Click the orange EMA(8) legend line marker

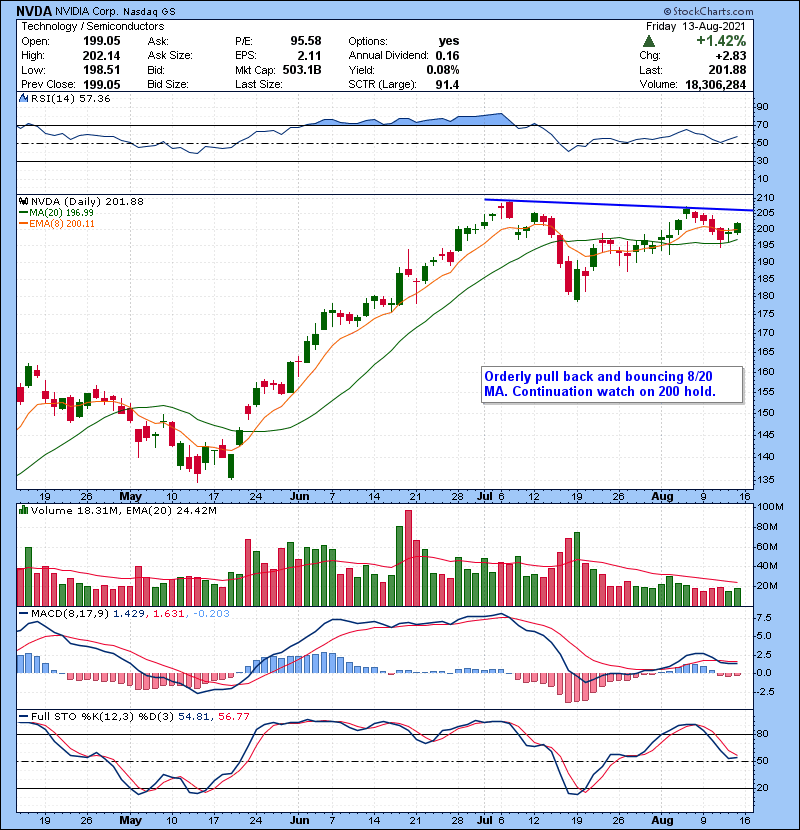pos(23,224)
